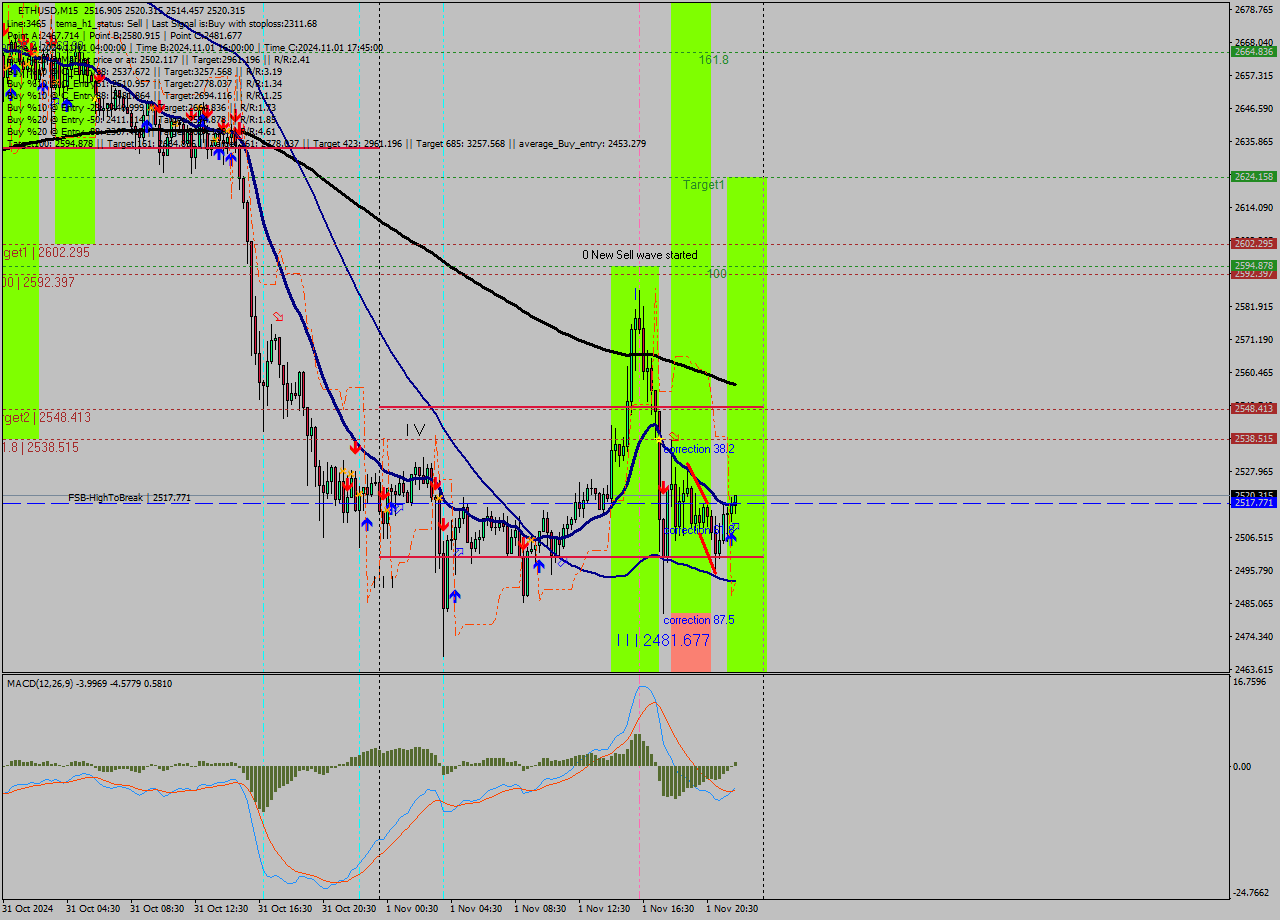The width and height of the screenshot is (1280, 920).
Task: Click the red 2538.515 price tag
Action: click(1252, 438)
